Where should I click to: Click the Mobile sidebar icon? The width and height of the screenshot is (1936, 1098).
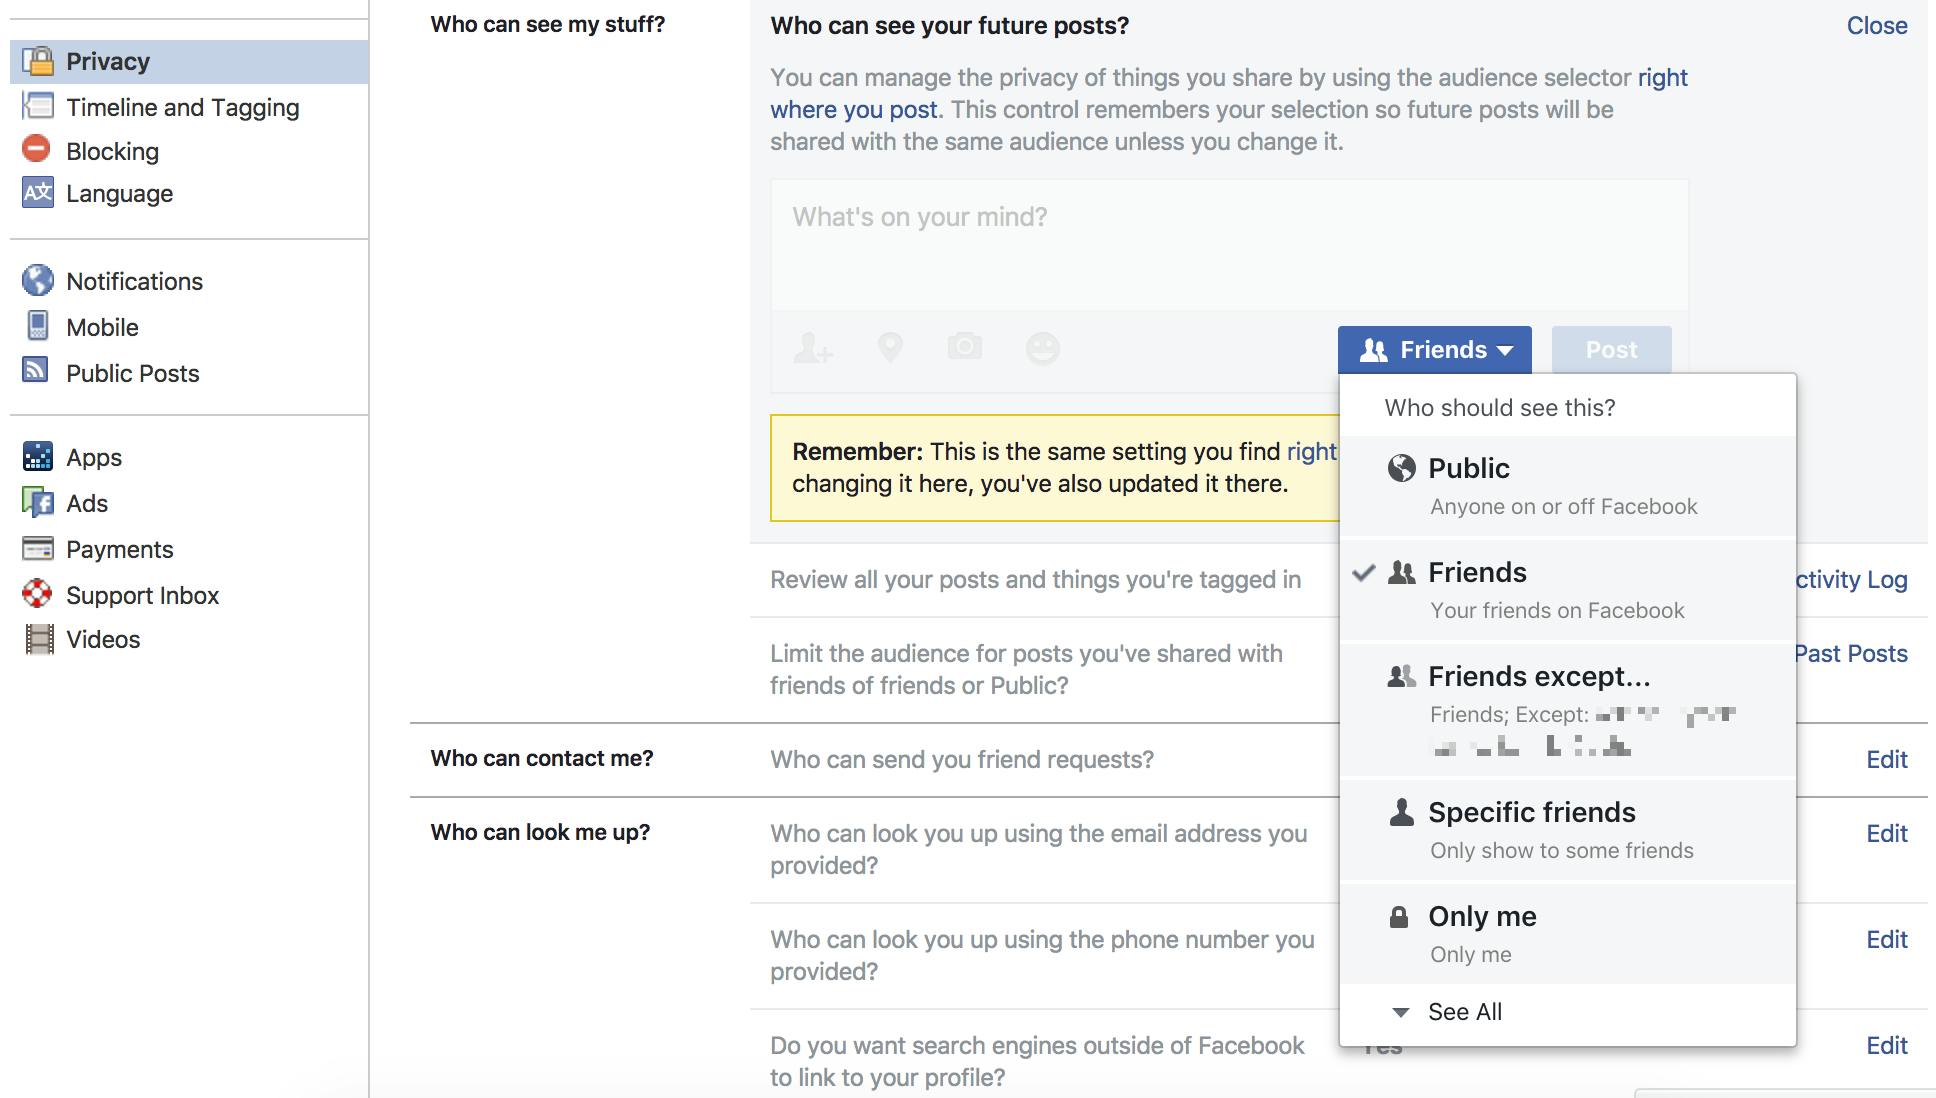(36, 326)
